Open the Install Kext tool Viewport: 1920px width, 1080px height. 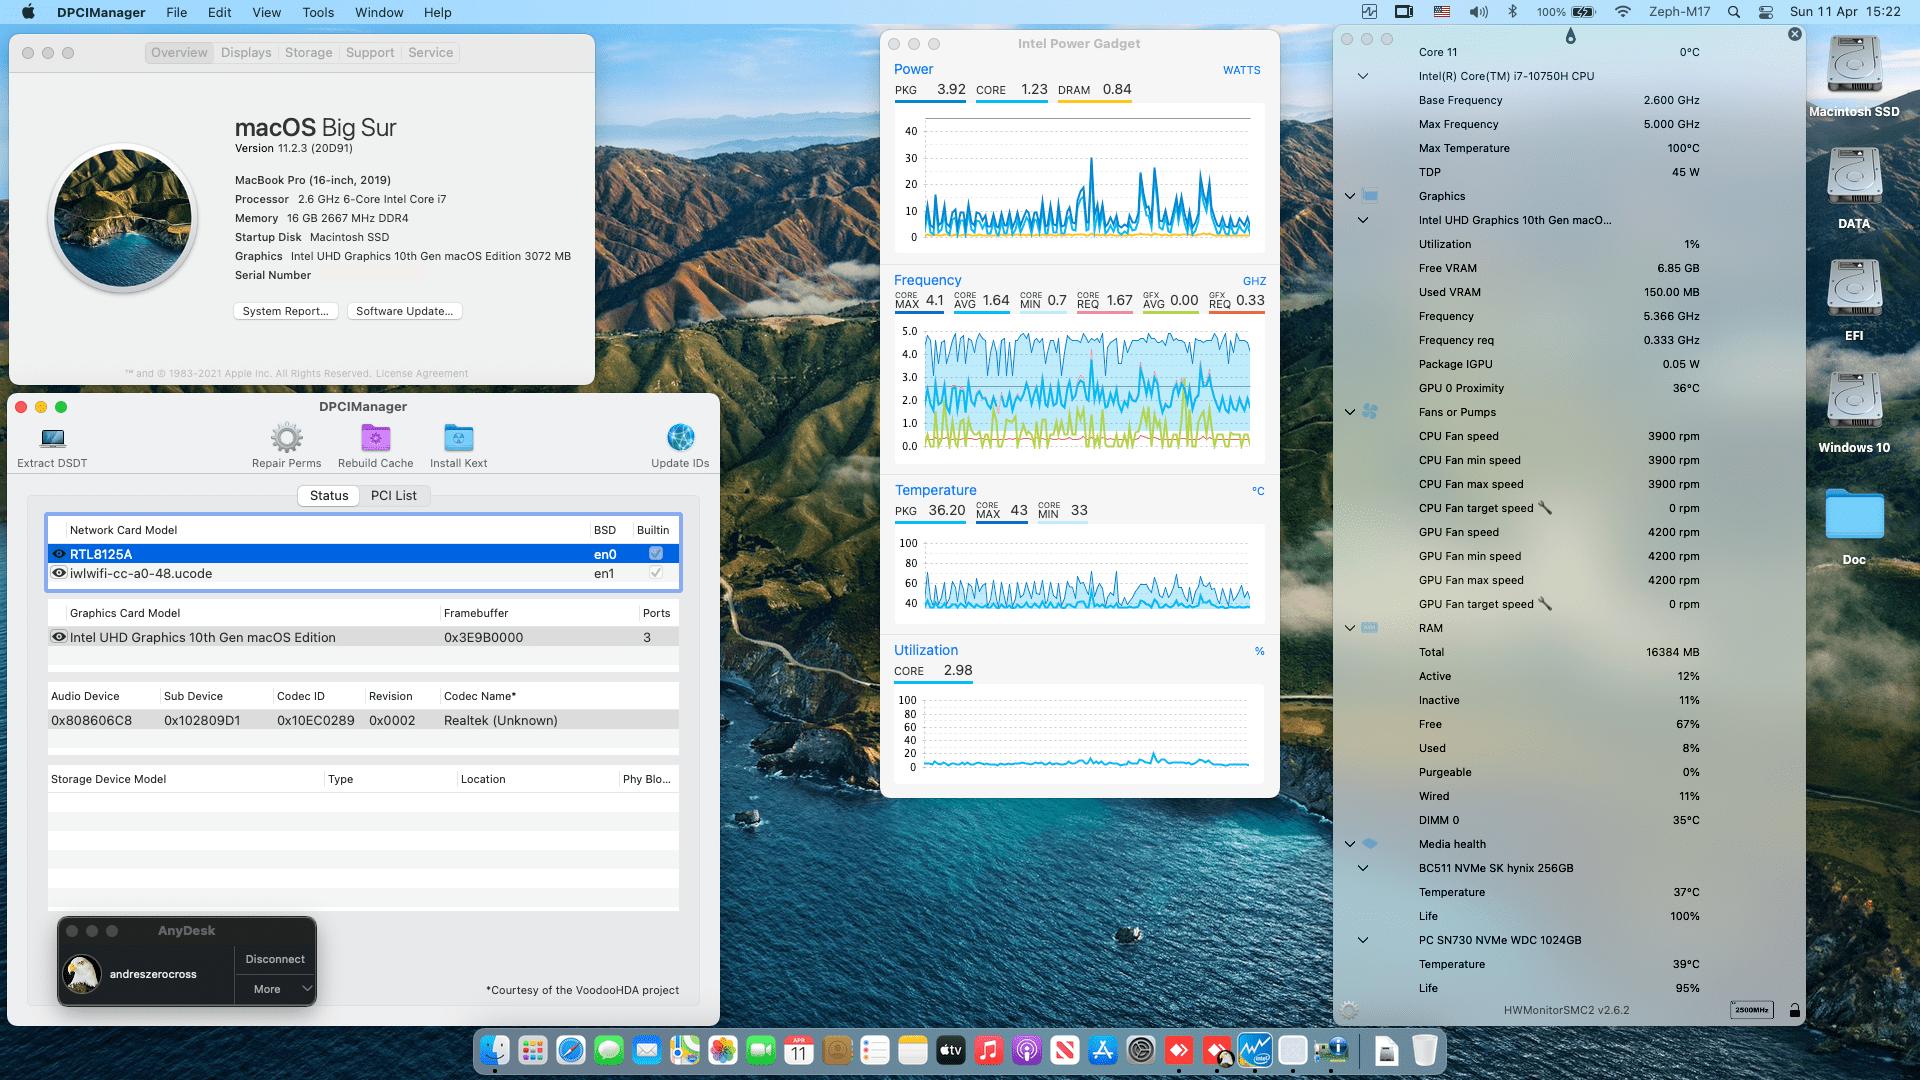coord(458,438)
